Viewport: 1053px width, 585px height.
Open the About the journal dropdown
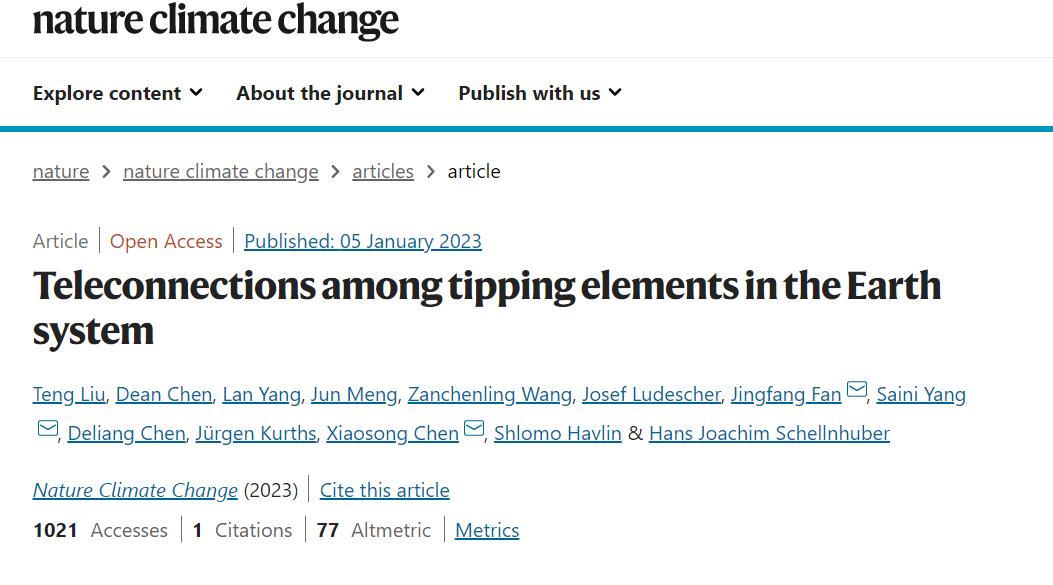(x=330, y=93)
